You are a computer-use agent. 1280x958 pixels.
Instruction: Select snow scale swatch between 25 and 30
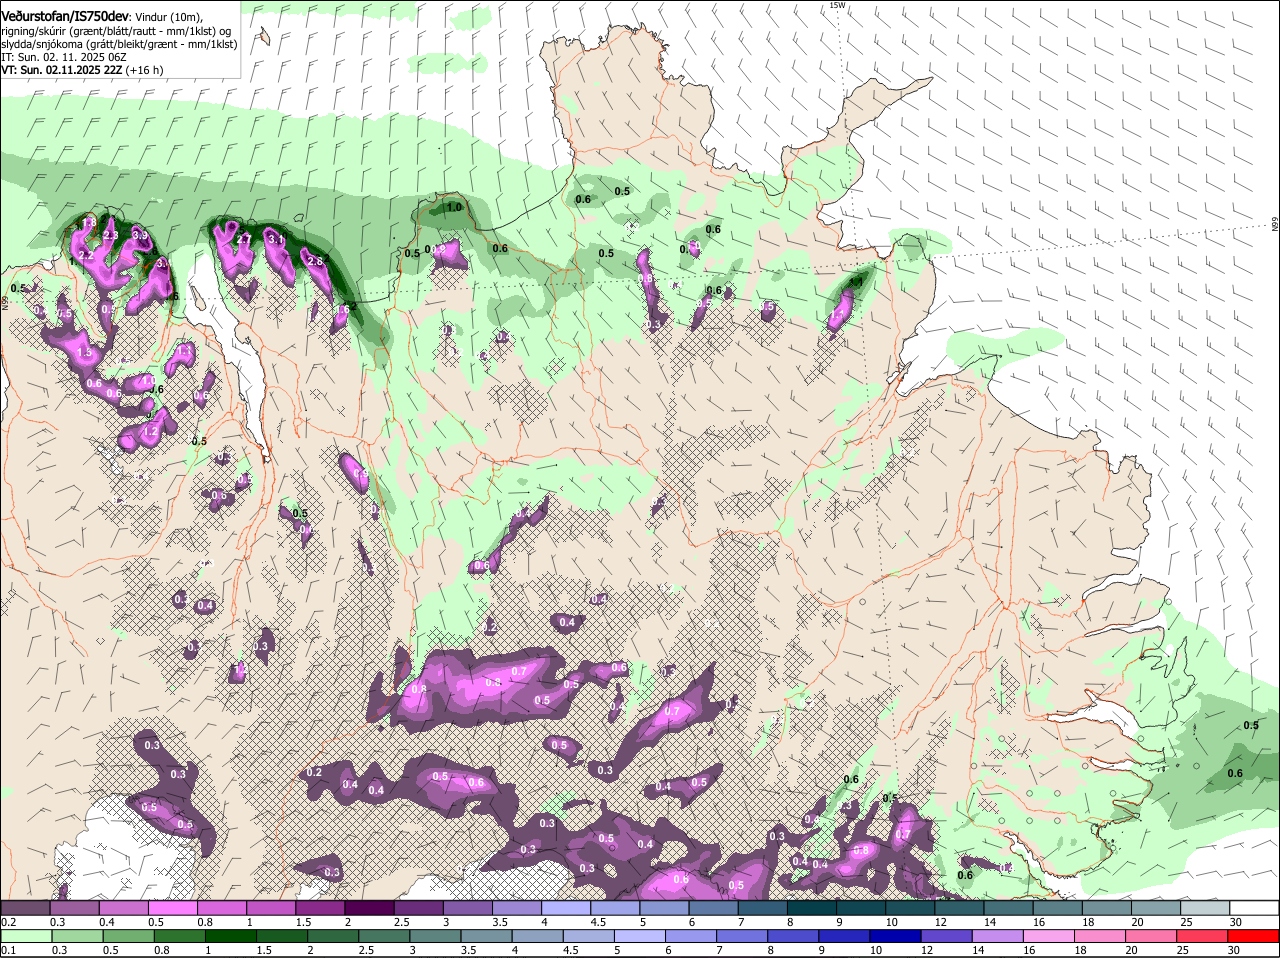(1206, 907)
